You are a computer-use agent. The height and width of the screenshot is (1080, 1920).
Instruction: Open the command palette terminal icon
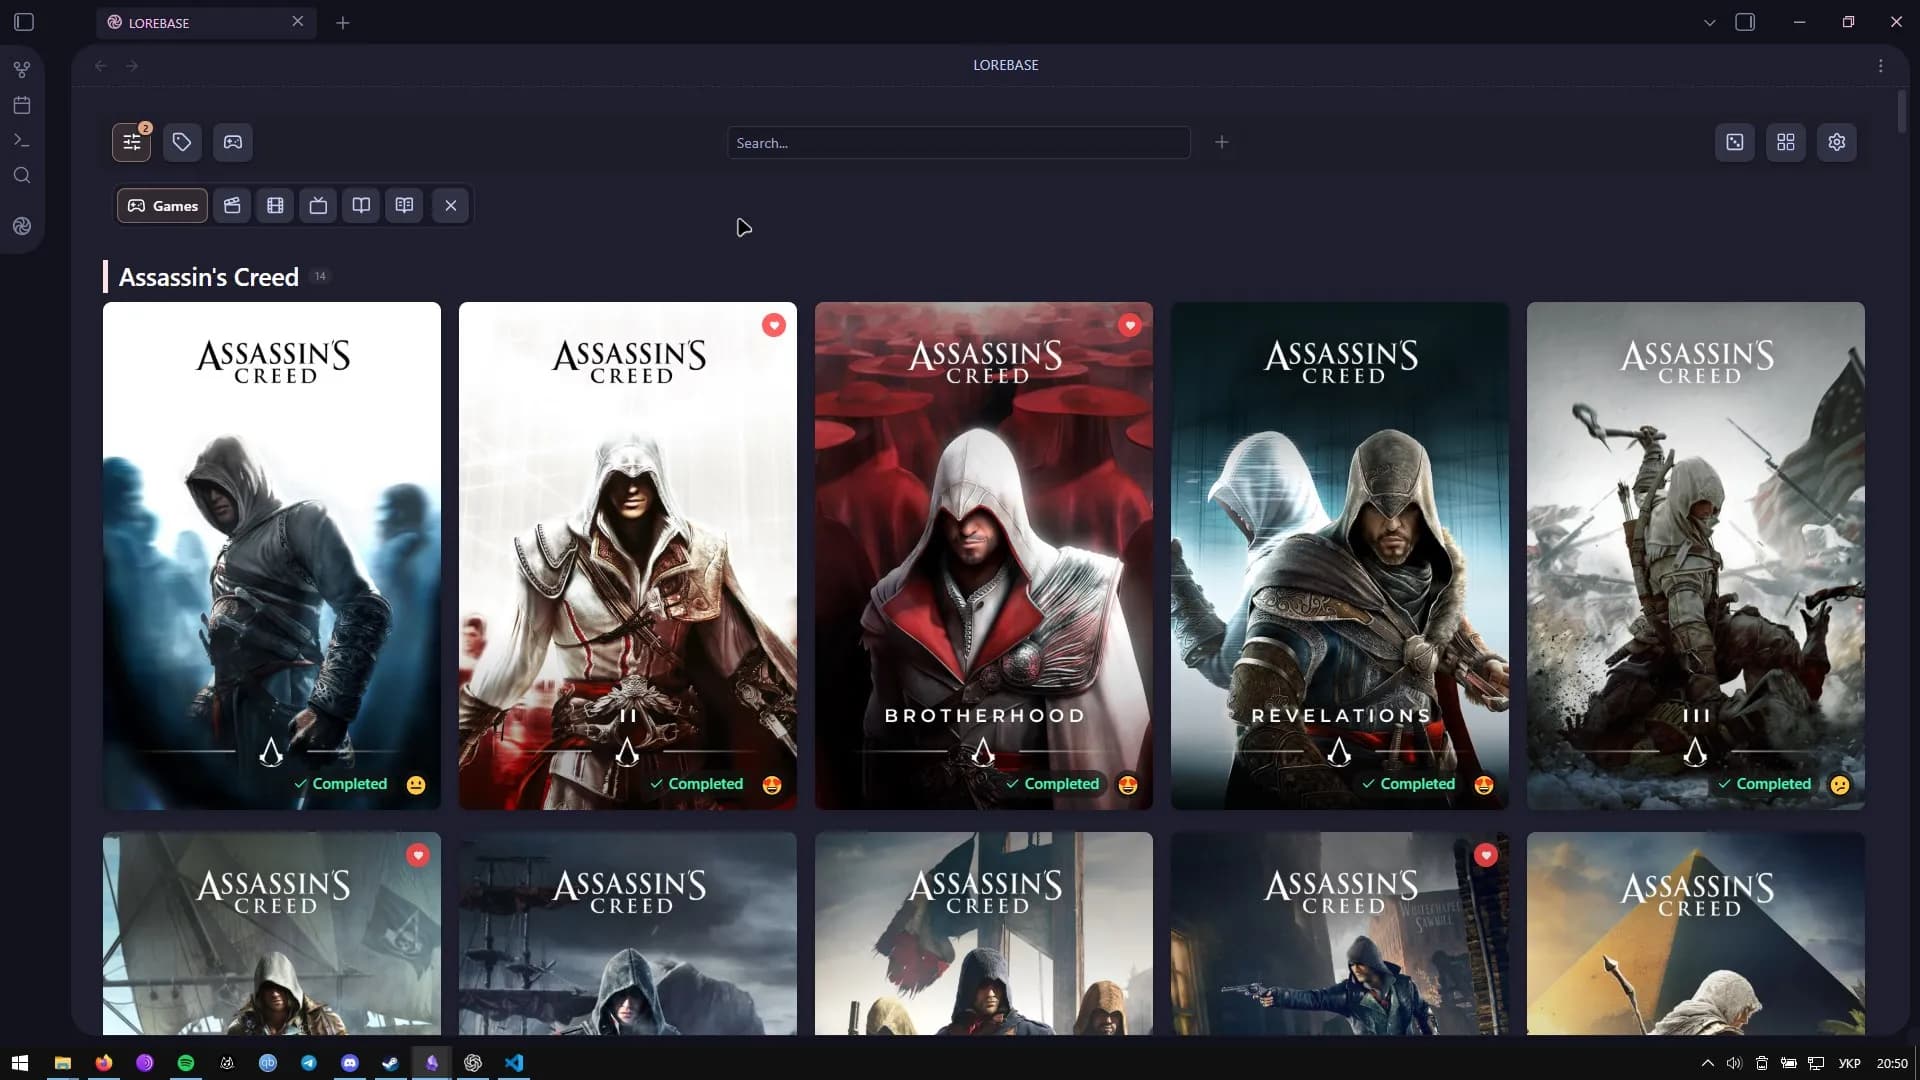coord(22,140)
